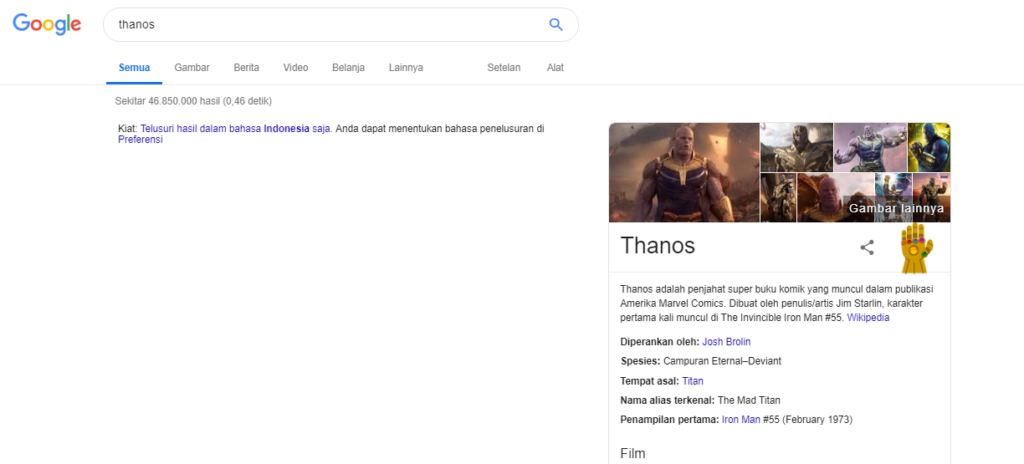The width and height of the screenshot is (1024, 464).
Task: Open the Alat search tools
Action: (x=555, y=67)
